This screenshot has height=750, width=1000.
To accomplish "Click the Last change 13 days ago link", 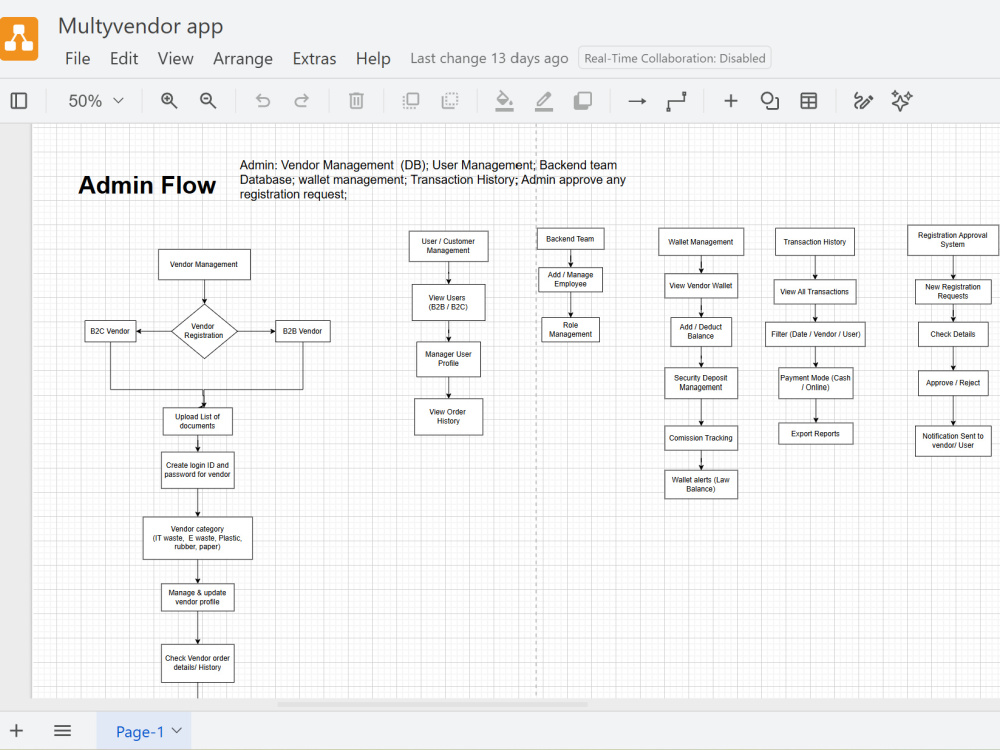I will 489,59.
